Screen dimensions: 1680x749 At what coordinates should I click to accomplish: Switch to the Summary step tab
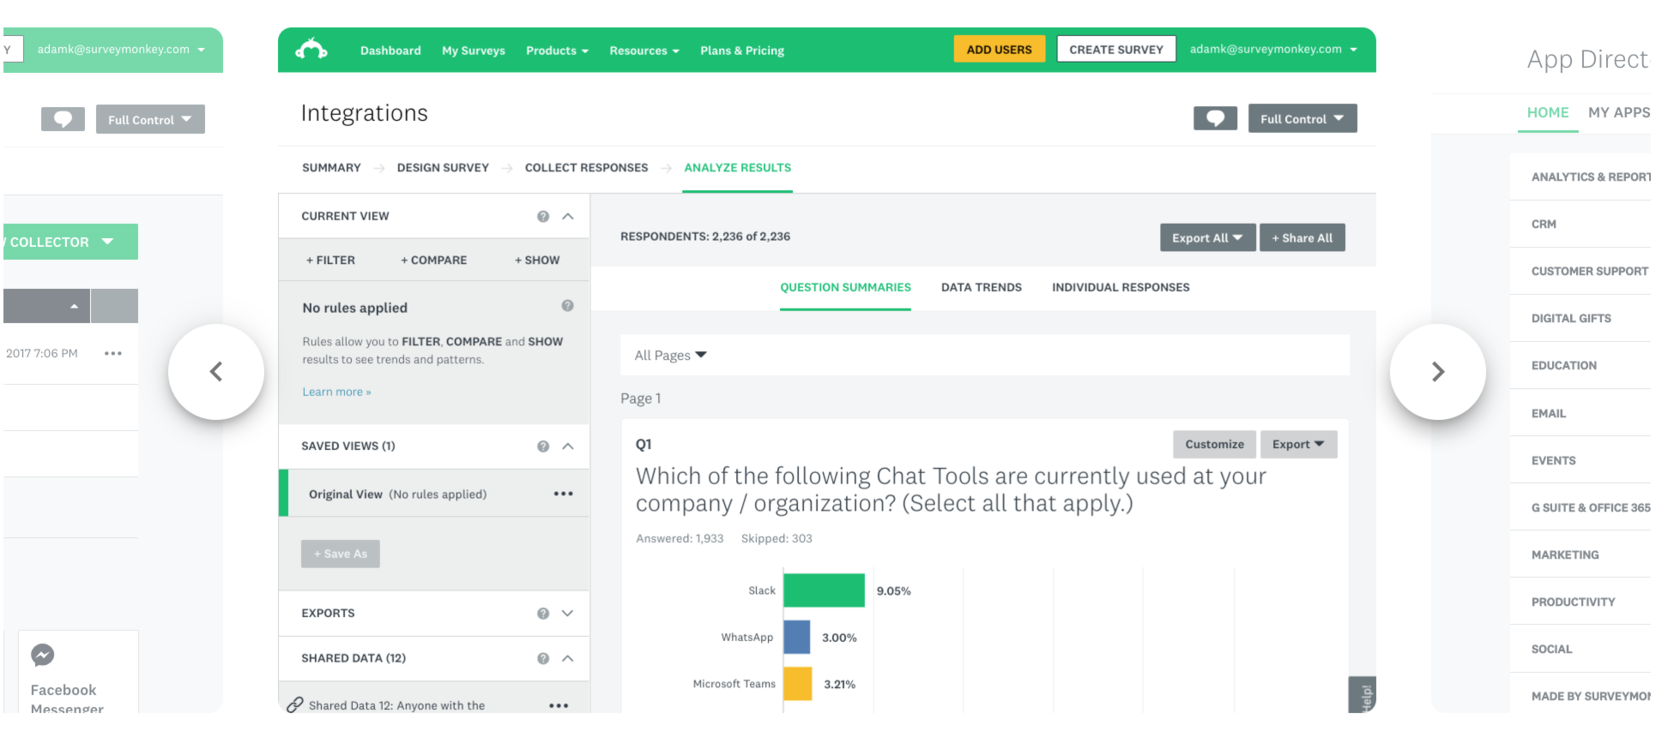coord(331,168)
